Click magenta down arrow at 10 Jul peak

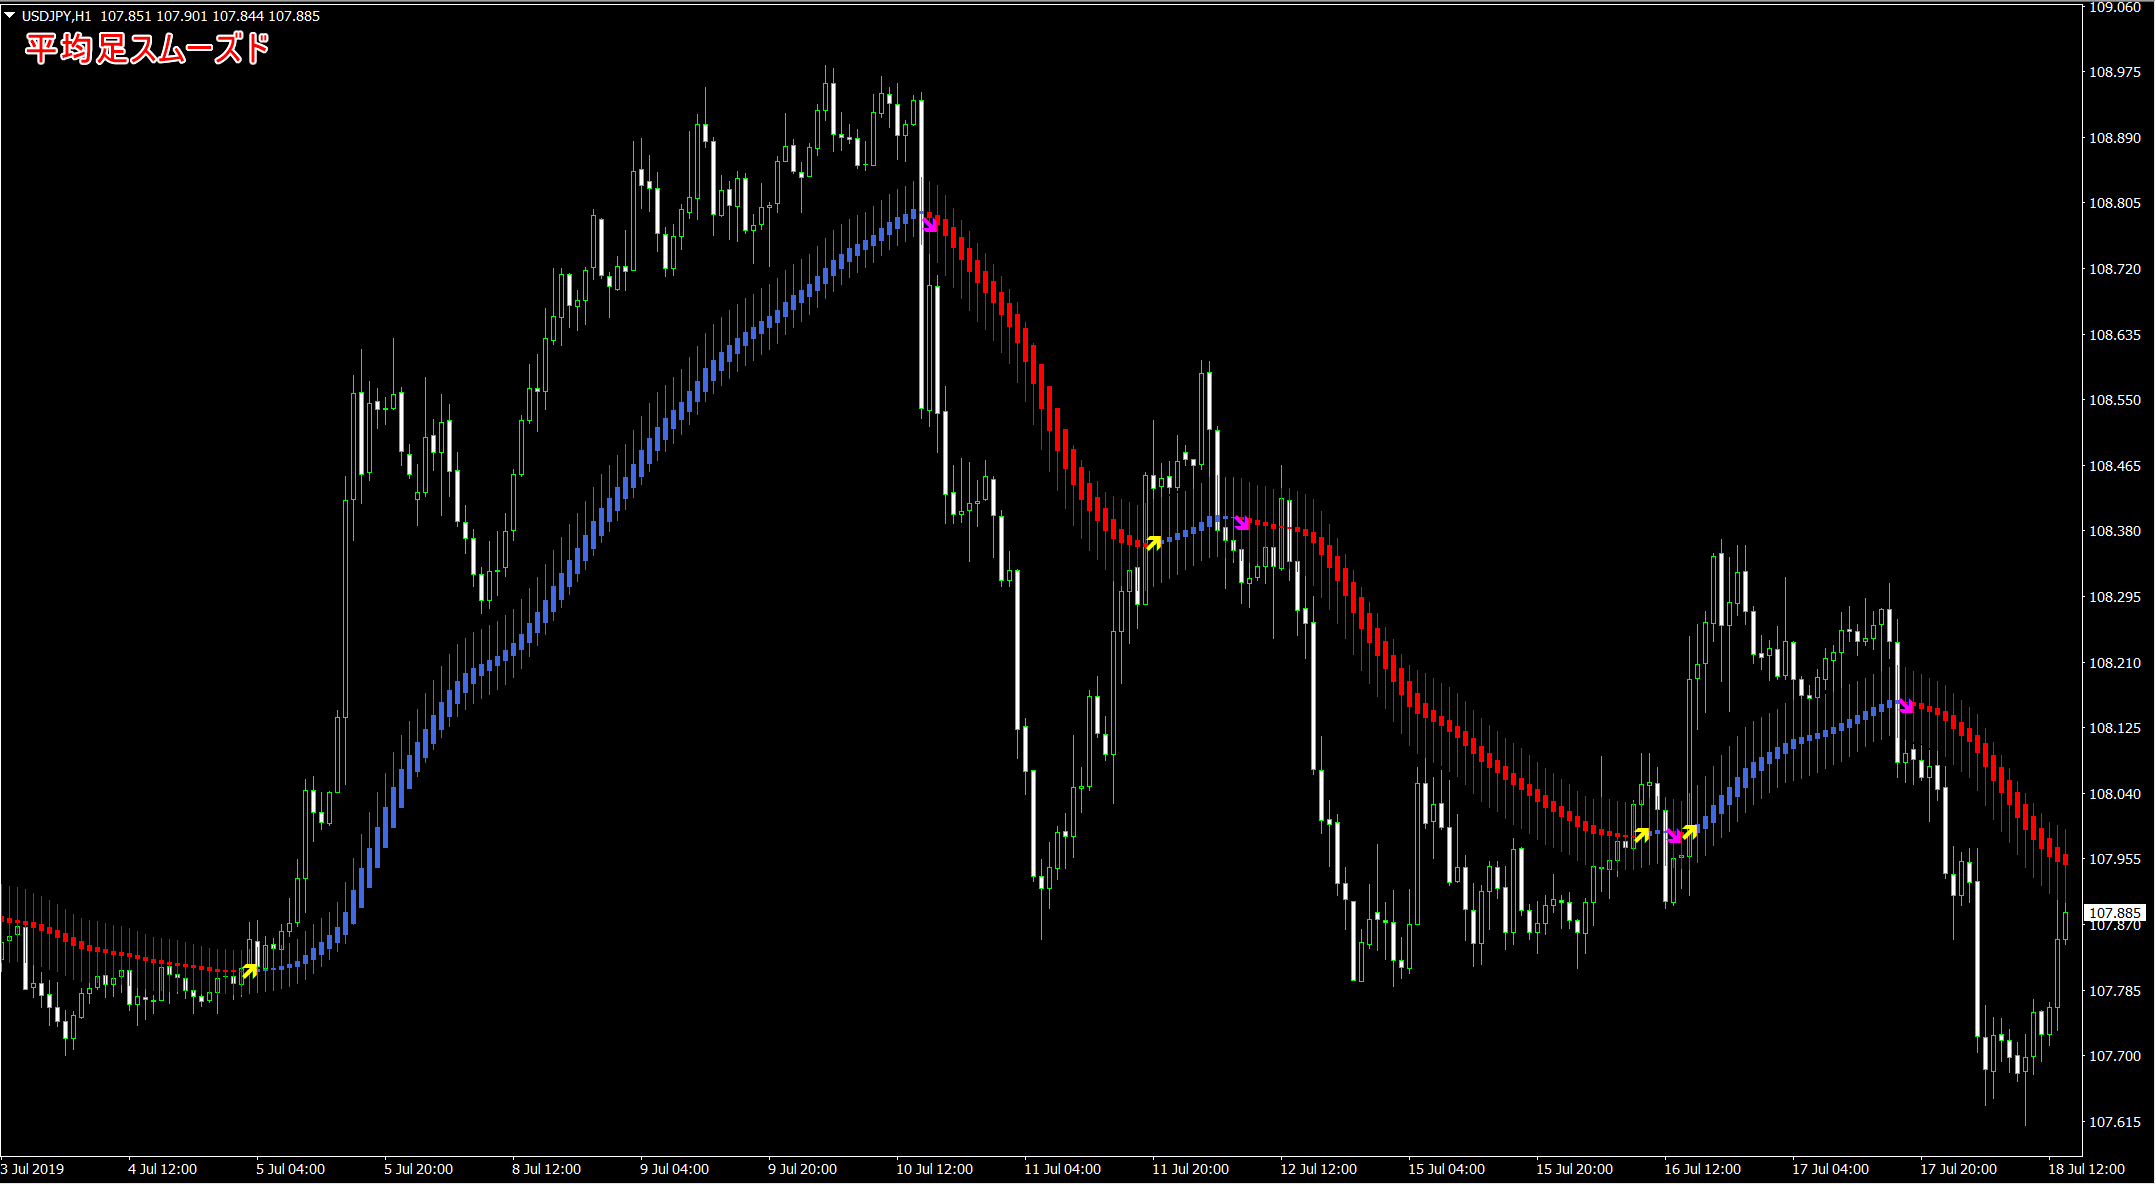[x=930, y=223]
